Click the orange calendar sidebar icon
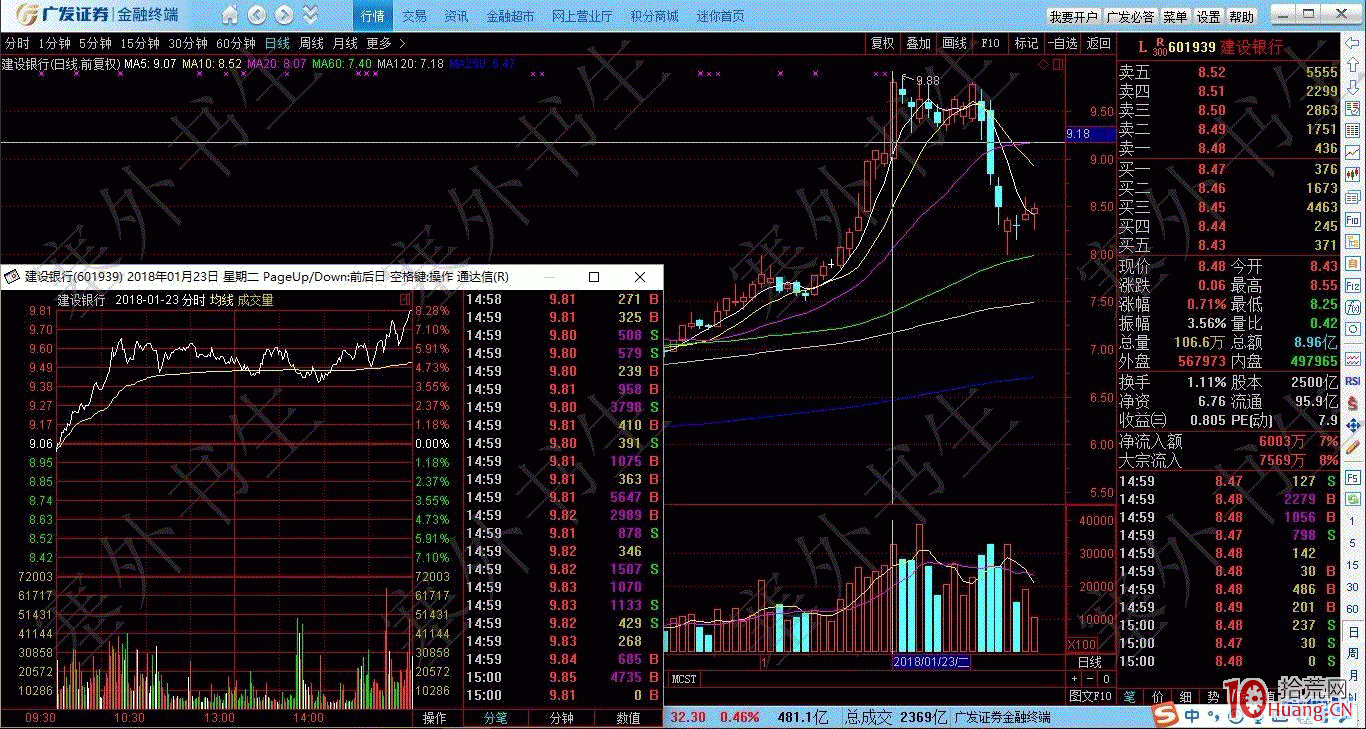Image resolution: width=1366 pixels, height=729 pixels. pyautogui.click(x=1352, y=262)
